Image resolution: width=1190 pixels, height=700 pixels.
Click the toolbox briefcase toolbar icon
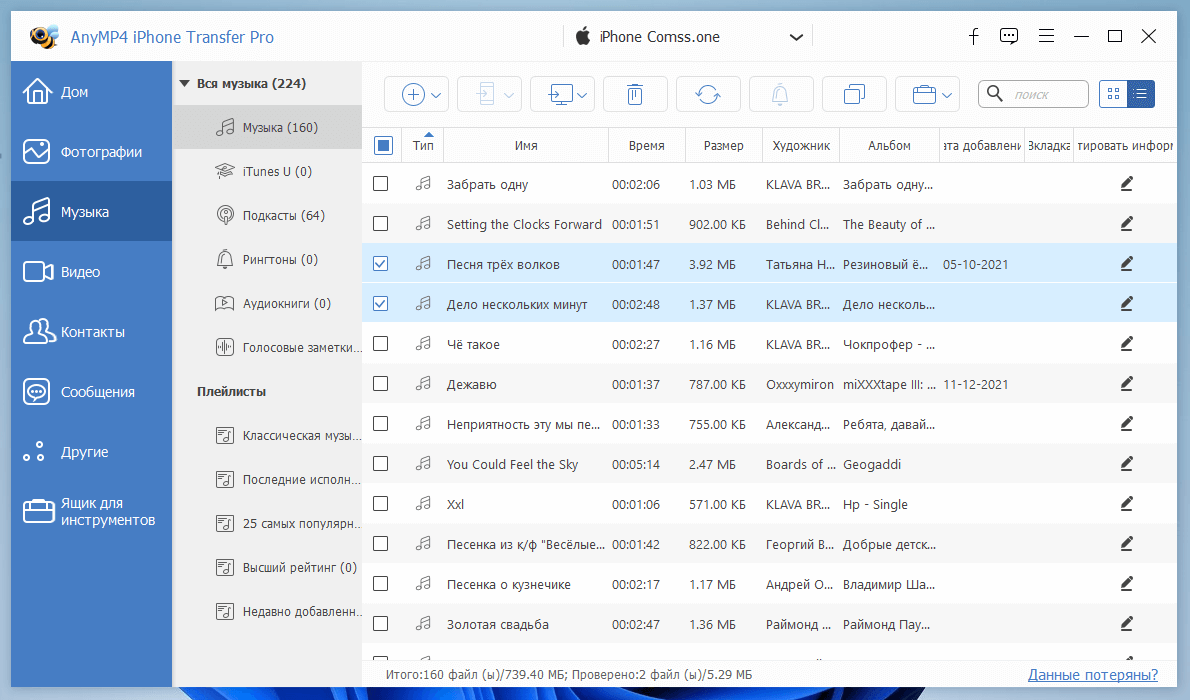point(924,95)
